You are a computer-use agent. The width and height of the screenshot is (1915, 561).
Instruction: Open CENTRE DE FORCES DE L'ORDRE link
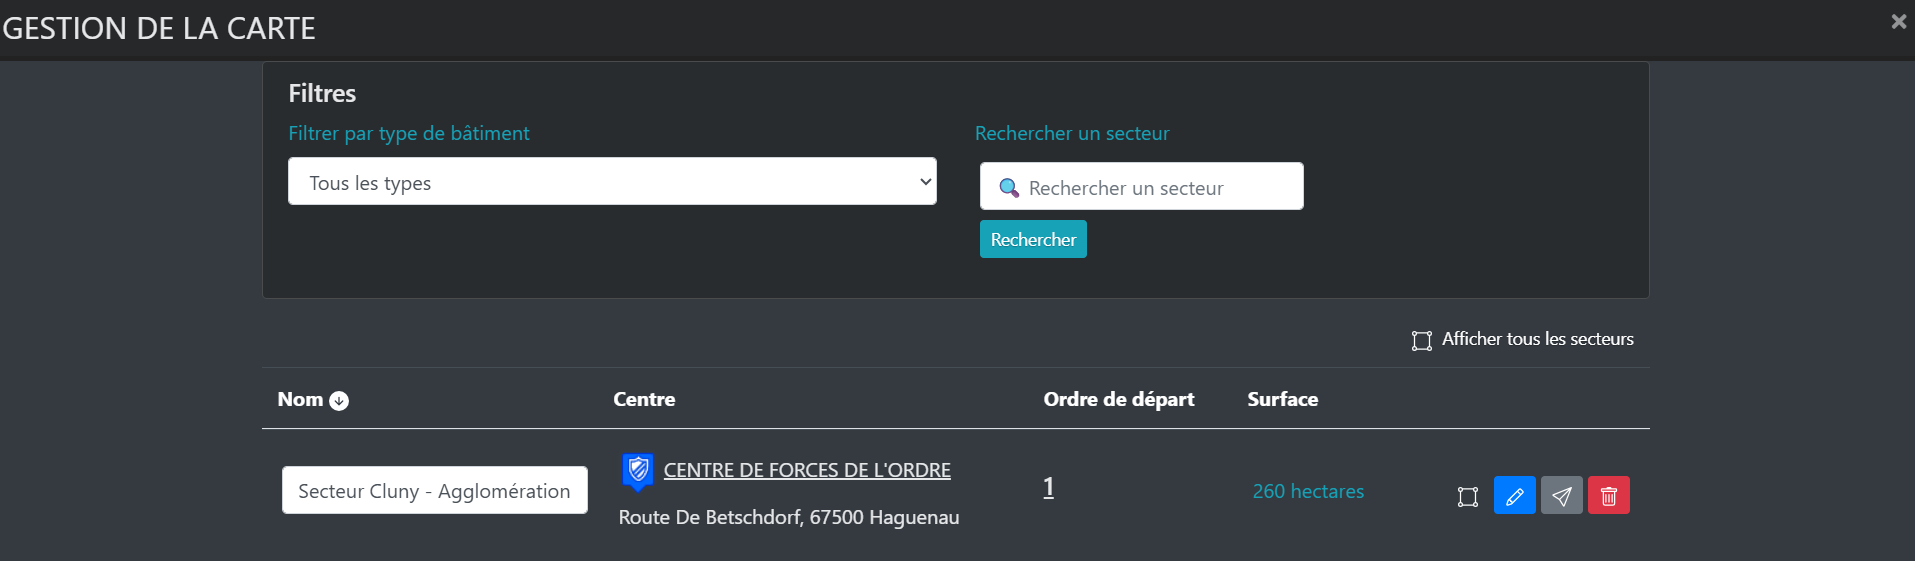pyautogui.click(x=807, y=470)
